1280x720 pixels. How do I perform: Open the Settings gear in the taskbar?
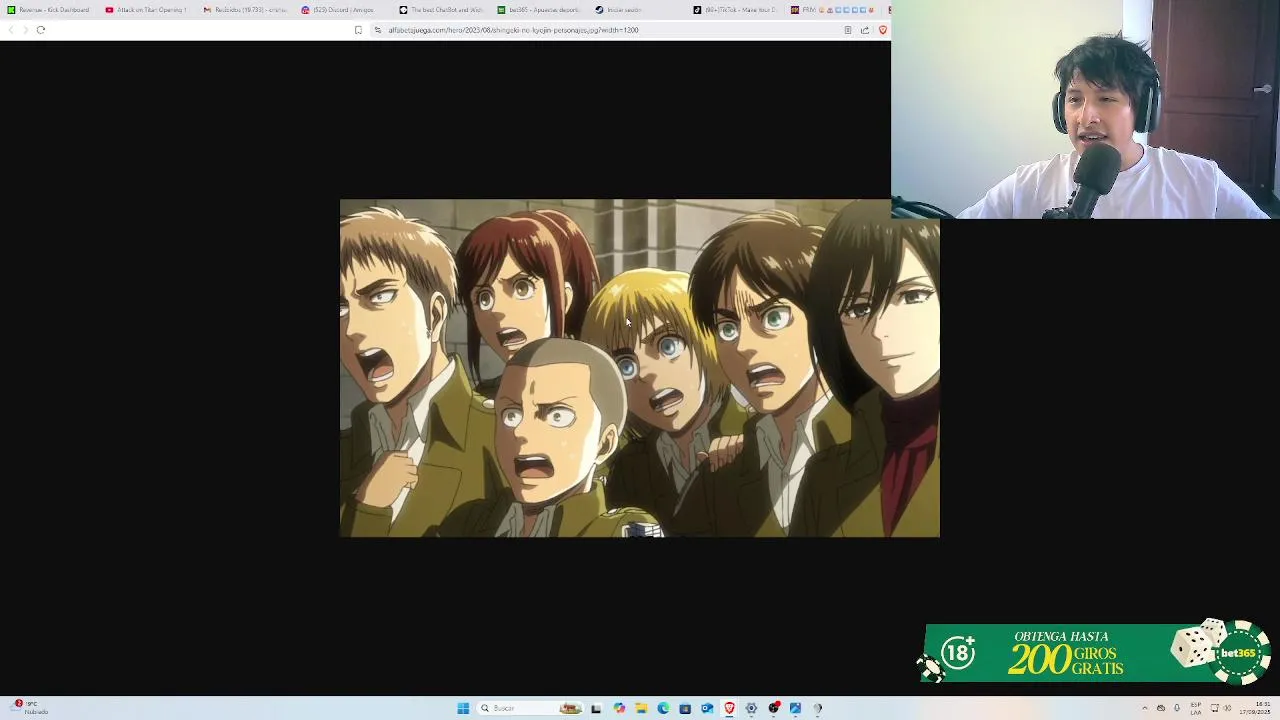(x=751, y=708)
